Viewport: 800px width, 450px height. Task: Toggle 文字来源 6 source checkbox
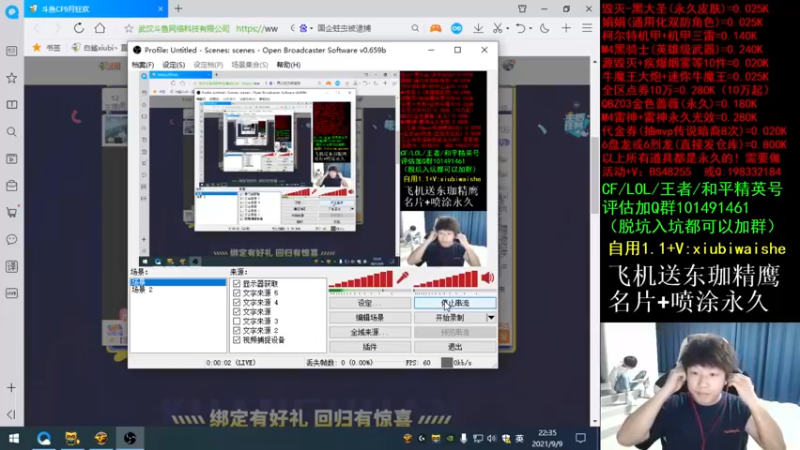(x=237, y=293)
